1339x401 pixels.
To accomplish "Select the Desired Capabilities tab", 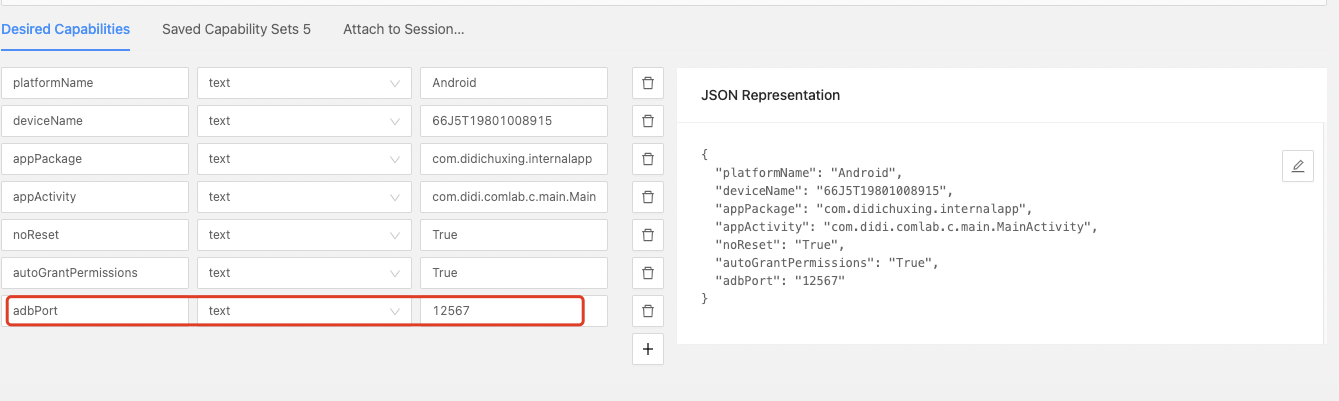I will click(65, 29).
